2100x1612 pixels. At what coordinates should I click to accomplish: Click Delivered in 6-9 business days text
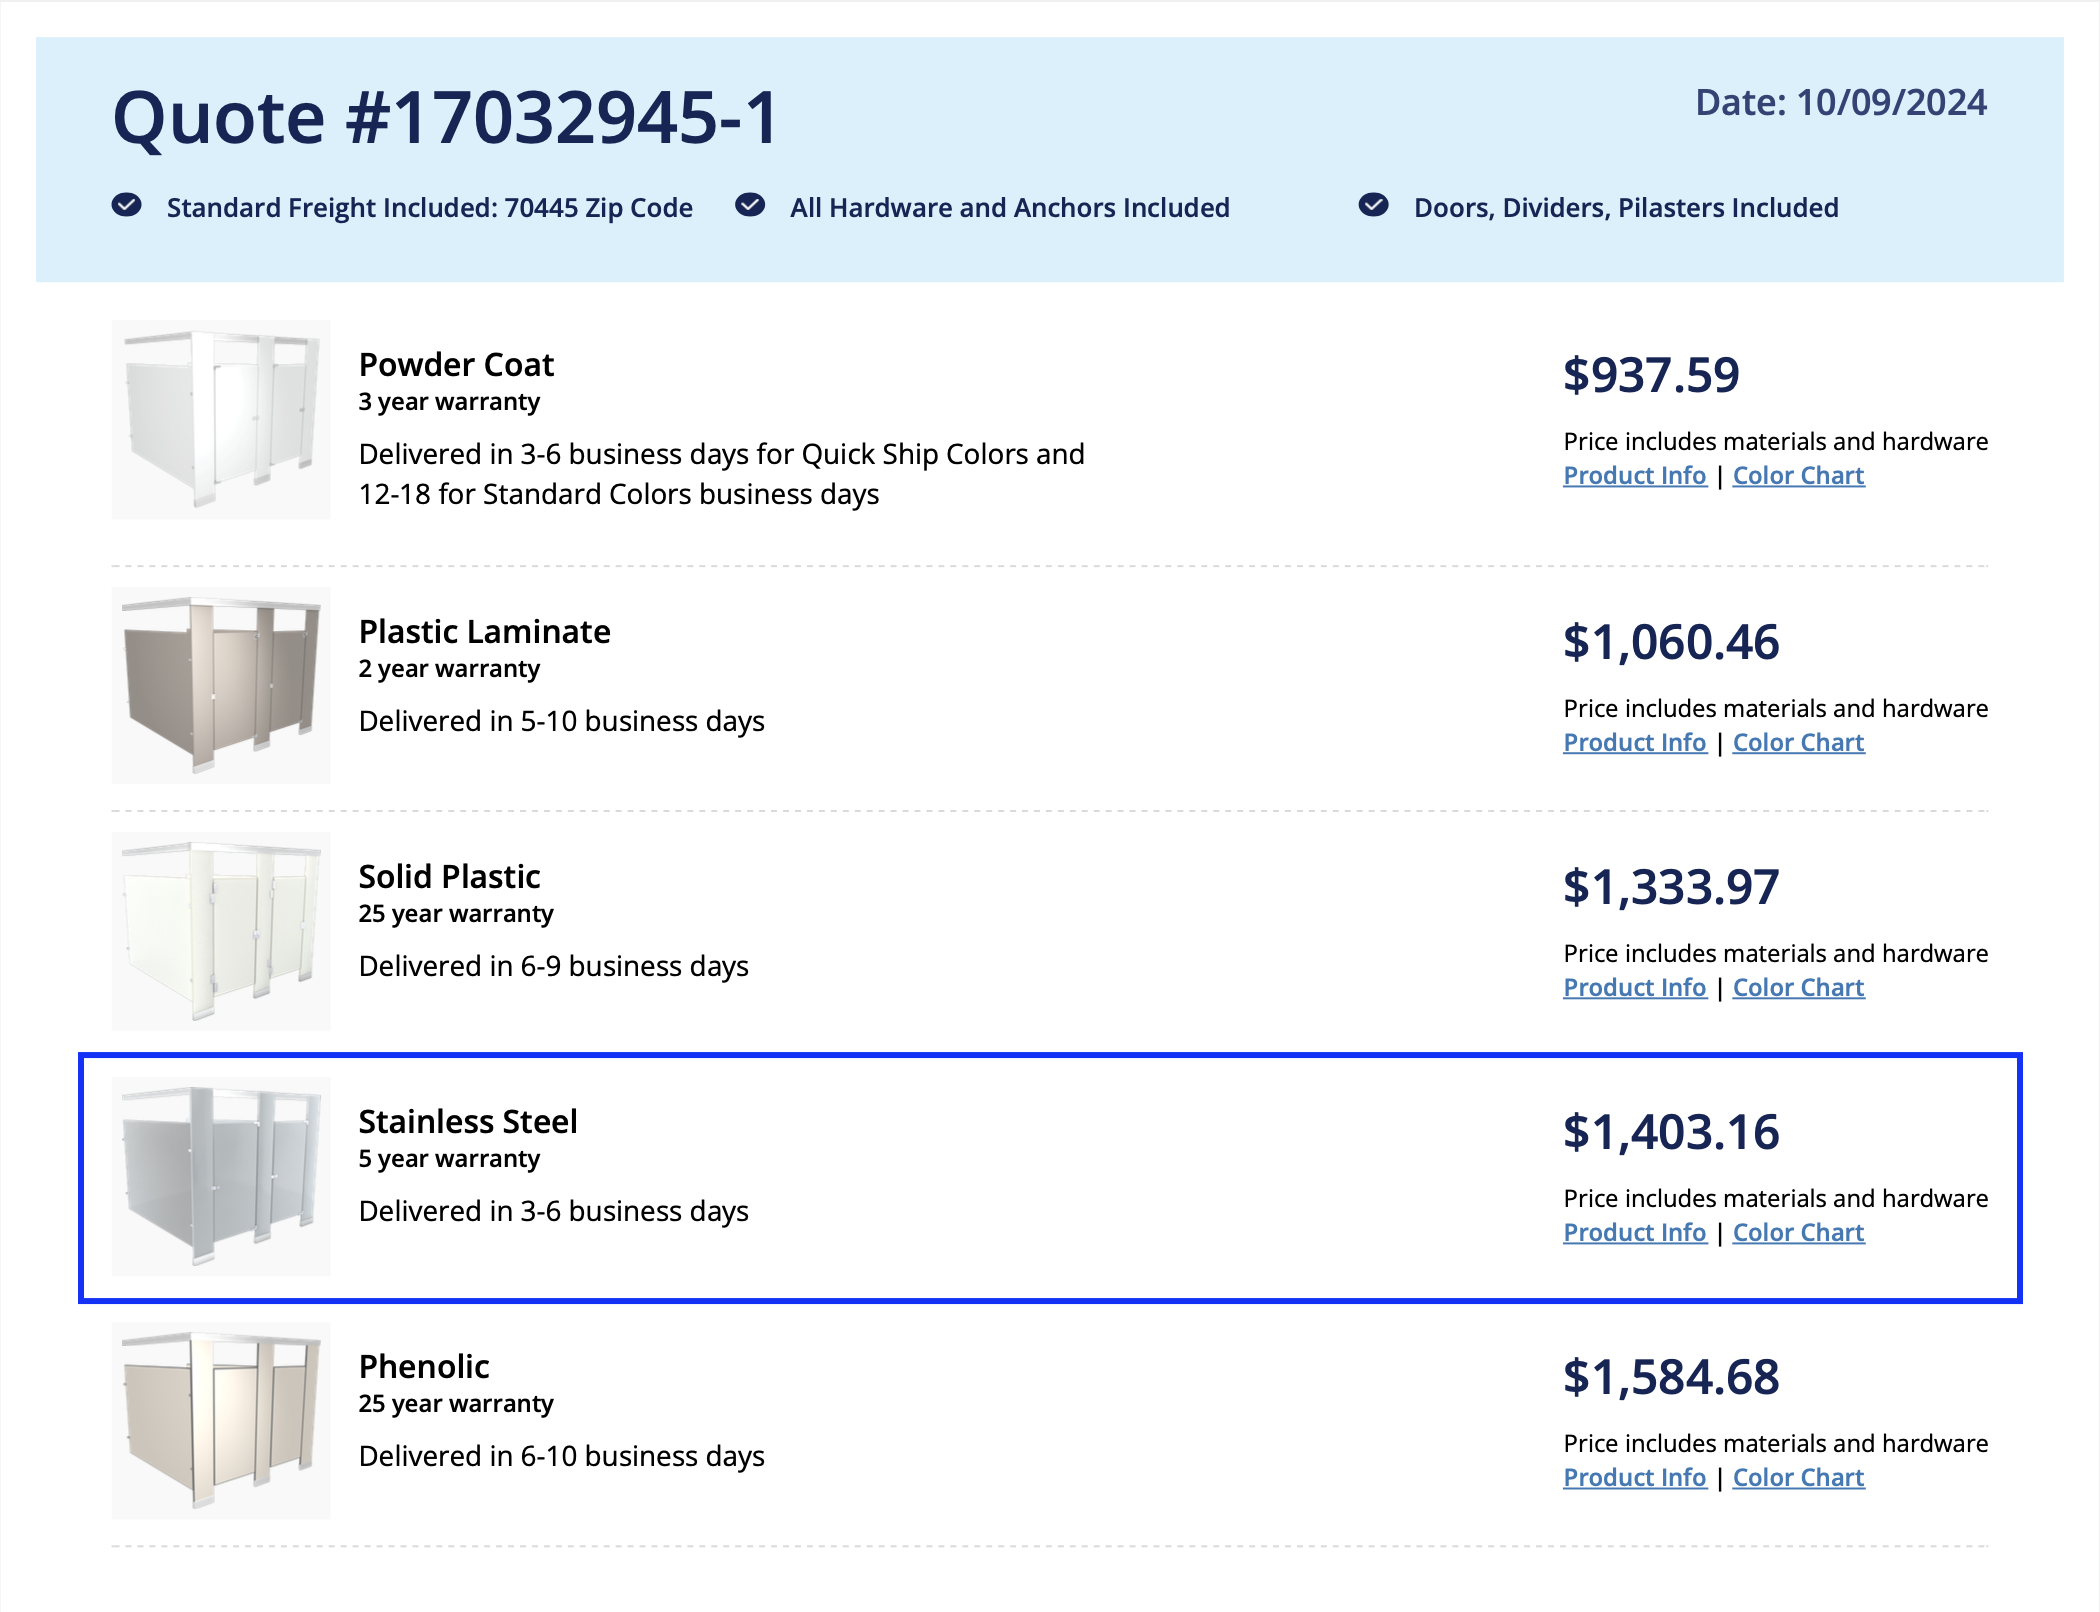click(x=554, y=967)
